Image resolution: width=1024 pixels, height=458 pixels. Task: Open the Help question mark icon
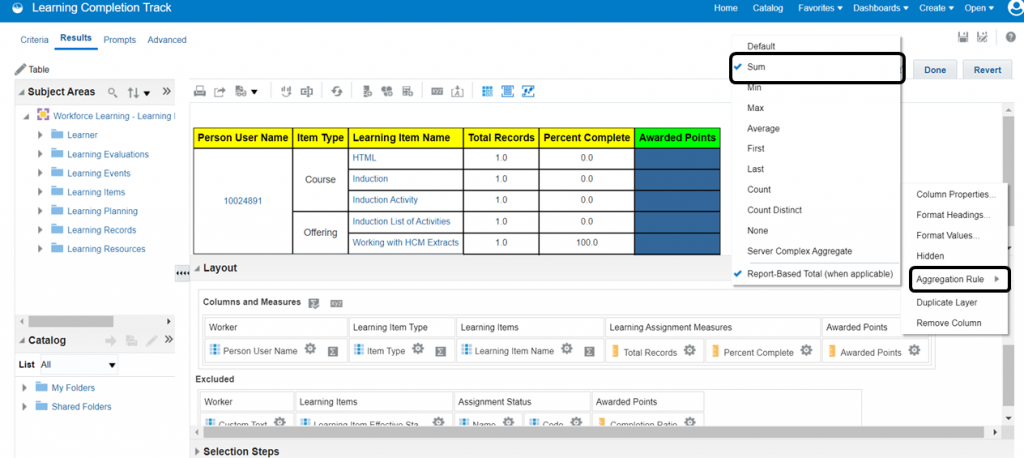[x=1010, y=38]
